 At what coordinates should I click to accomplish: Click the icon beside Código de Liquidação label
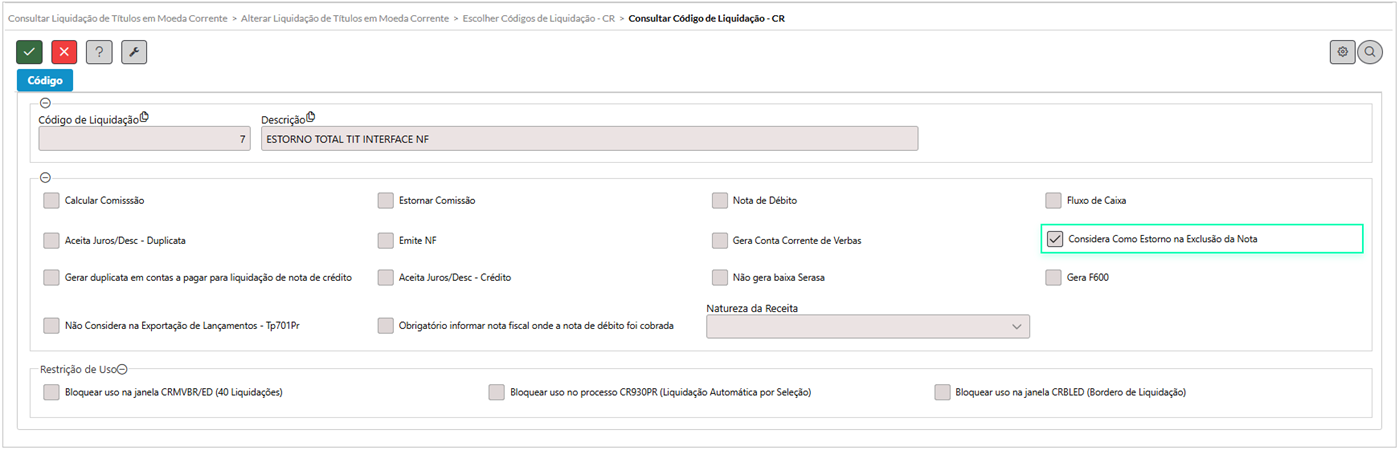tap(144, 118)
